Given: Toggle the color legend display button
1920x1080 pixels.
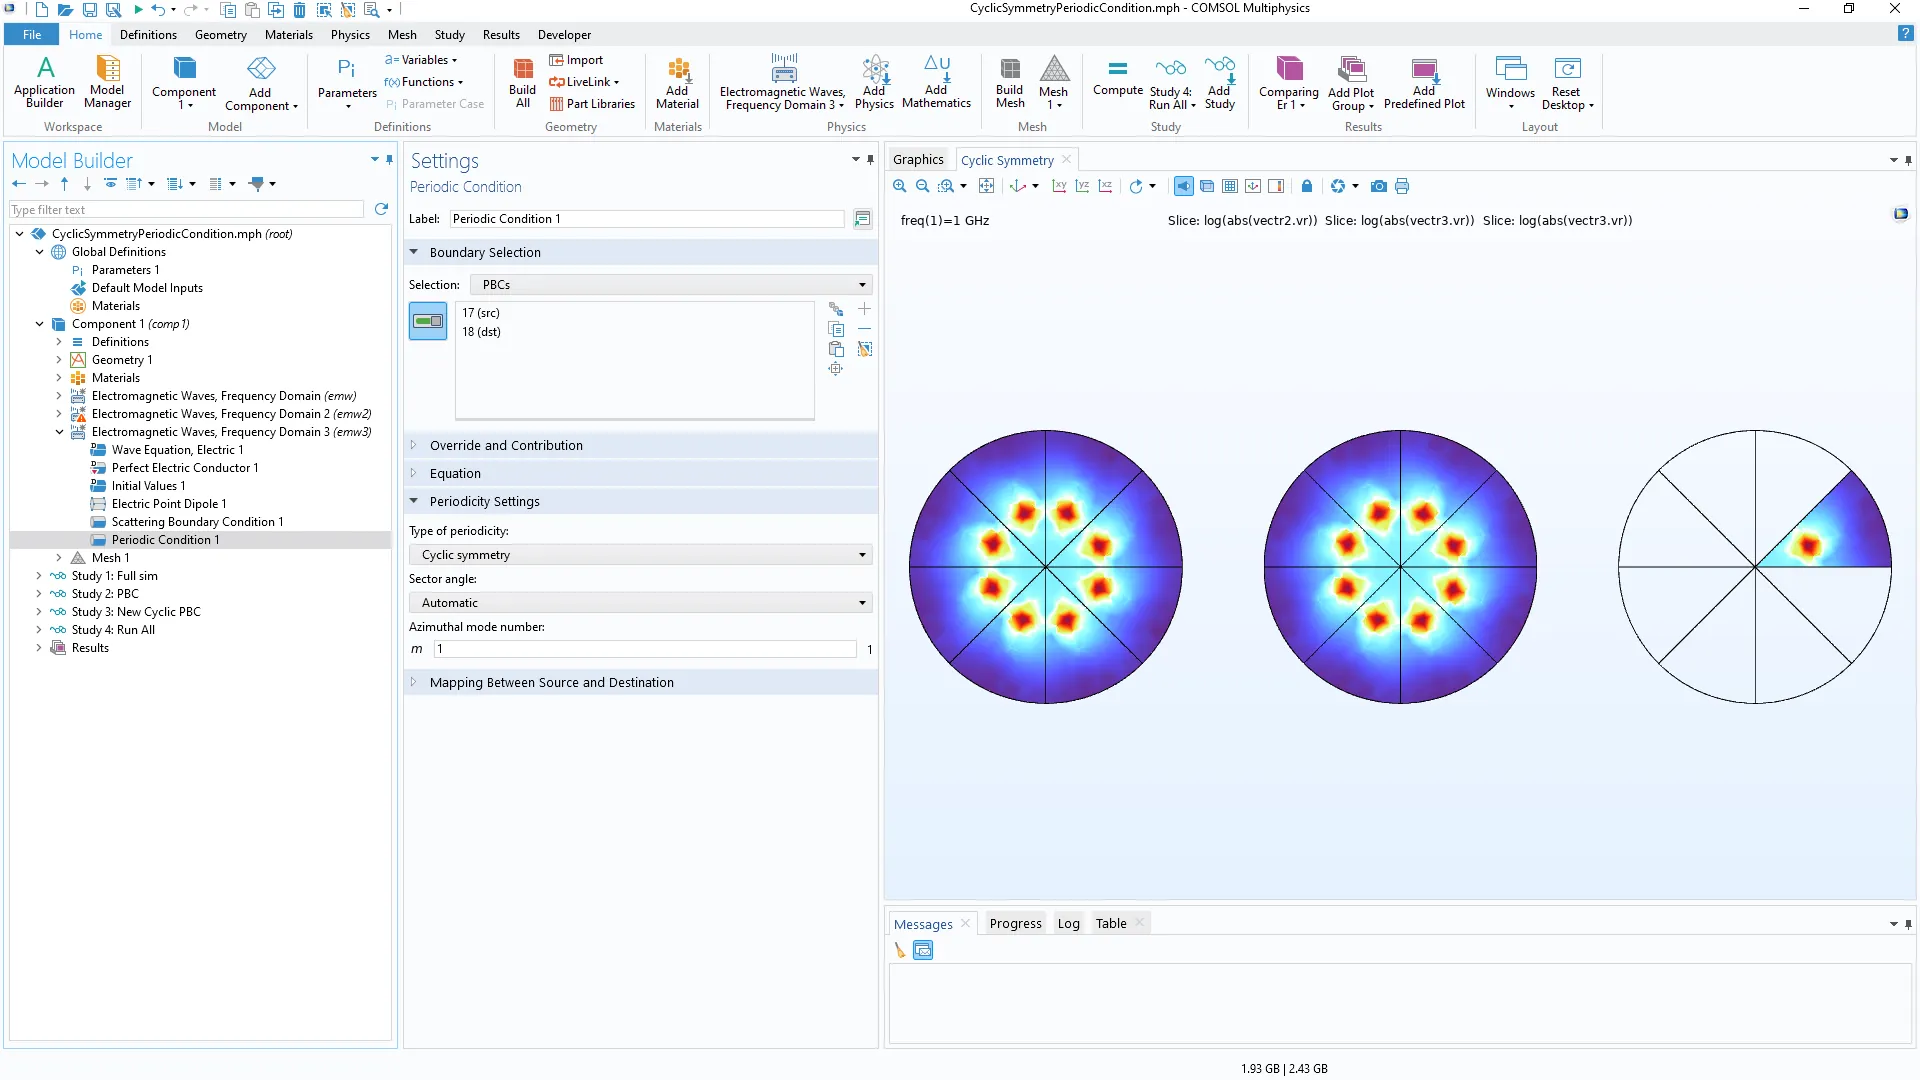Looking at the screenshot, I should [x=1276, y=186].
